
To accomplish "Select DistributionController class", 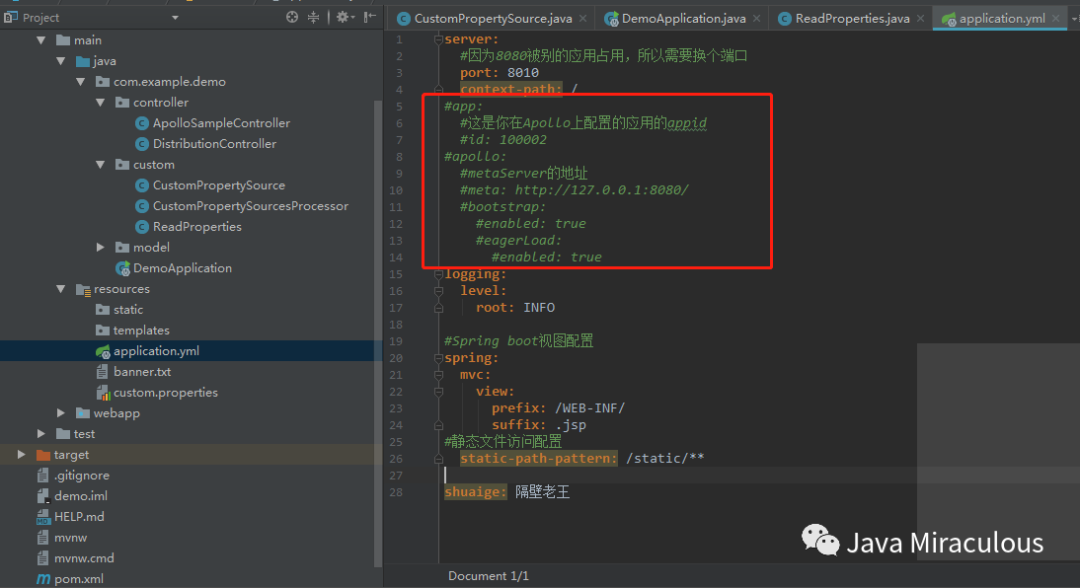I will tap(214, 144).
